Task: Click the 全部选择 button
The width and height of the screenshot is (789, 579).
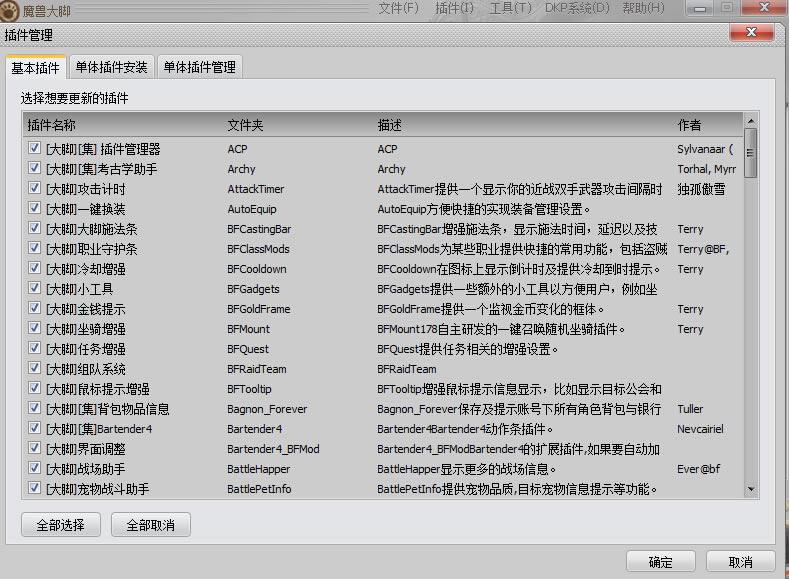Action: pos(61,525)
